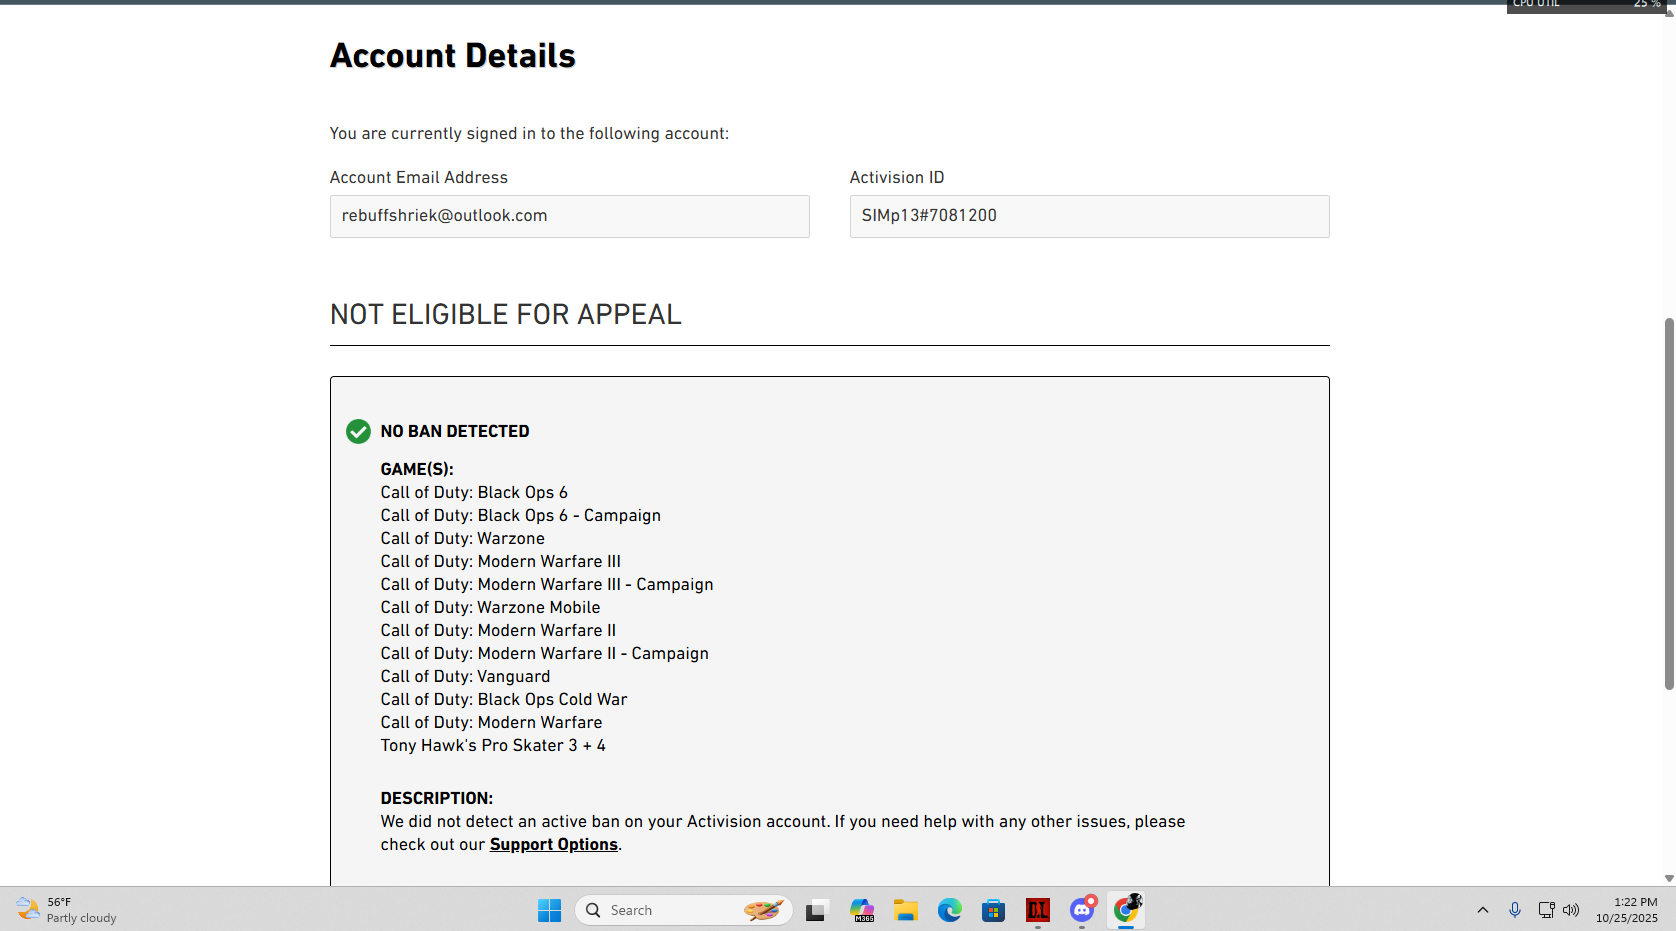The width and height of the screenshot is (1676, 931).
Task: Click the 'Call of Duty: Modern Warfare' line
Action: 492,722
